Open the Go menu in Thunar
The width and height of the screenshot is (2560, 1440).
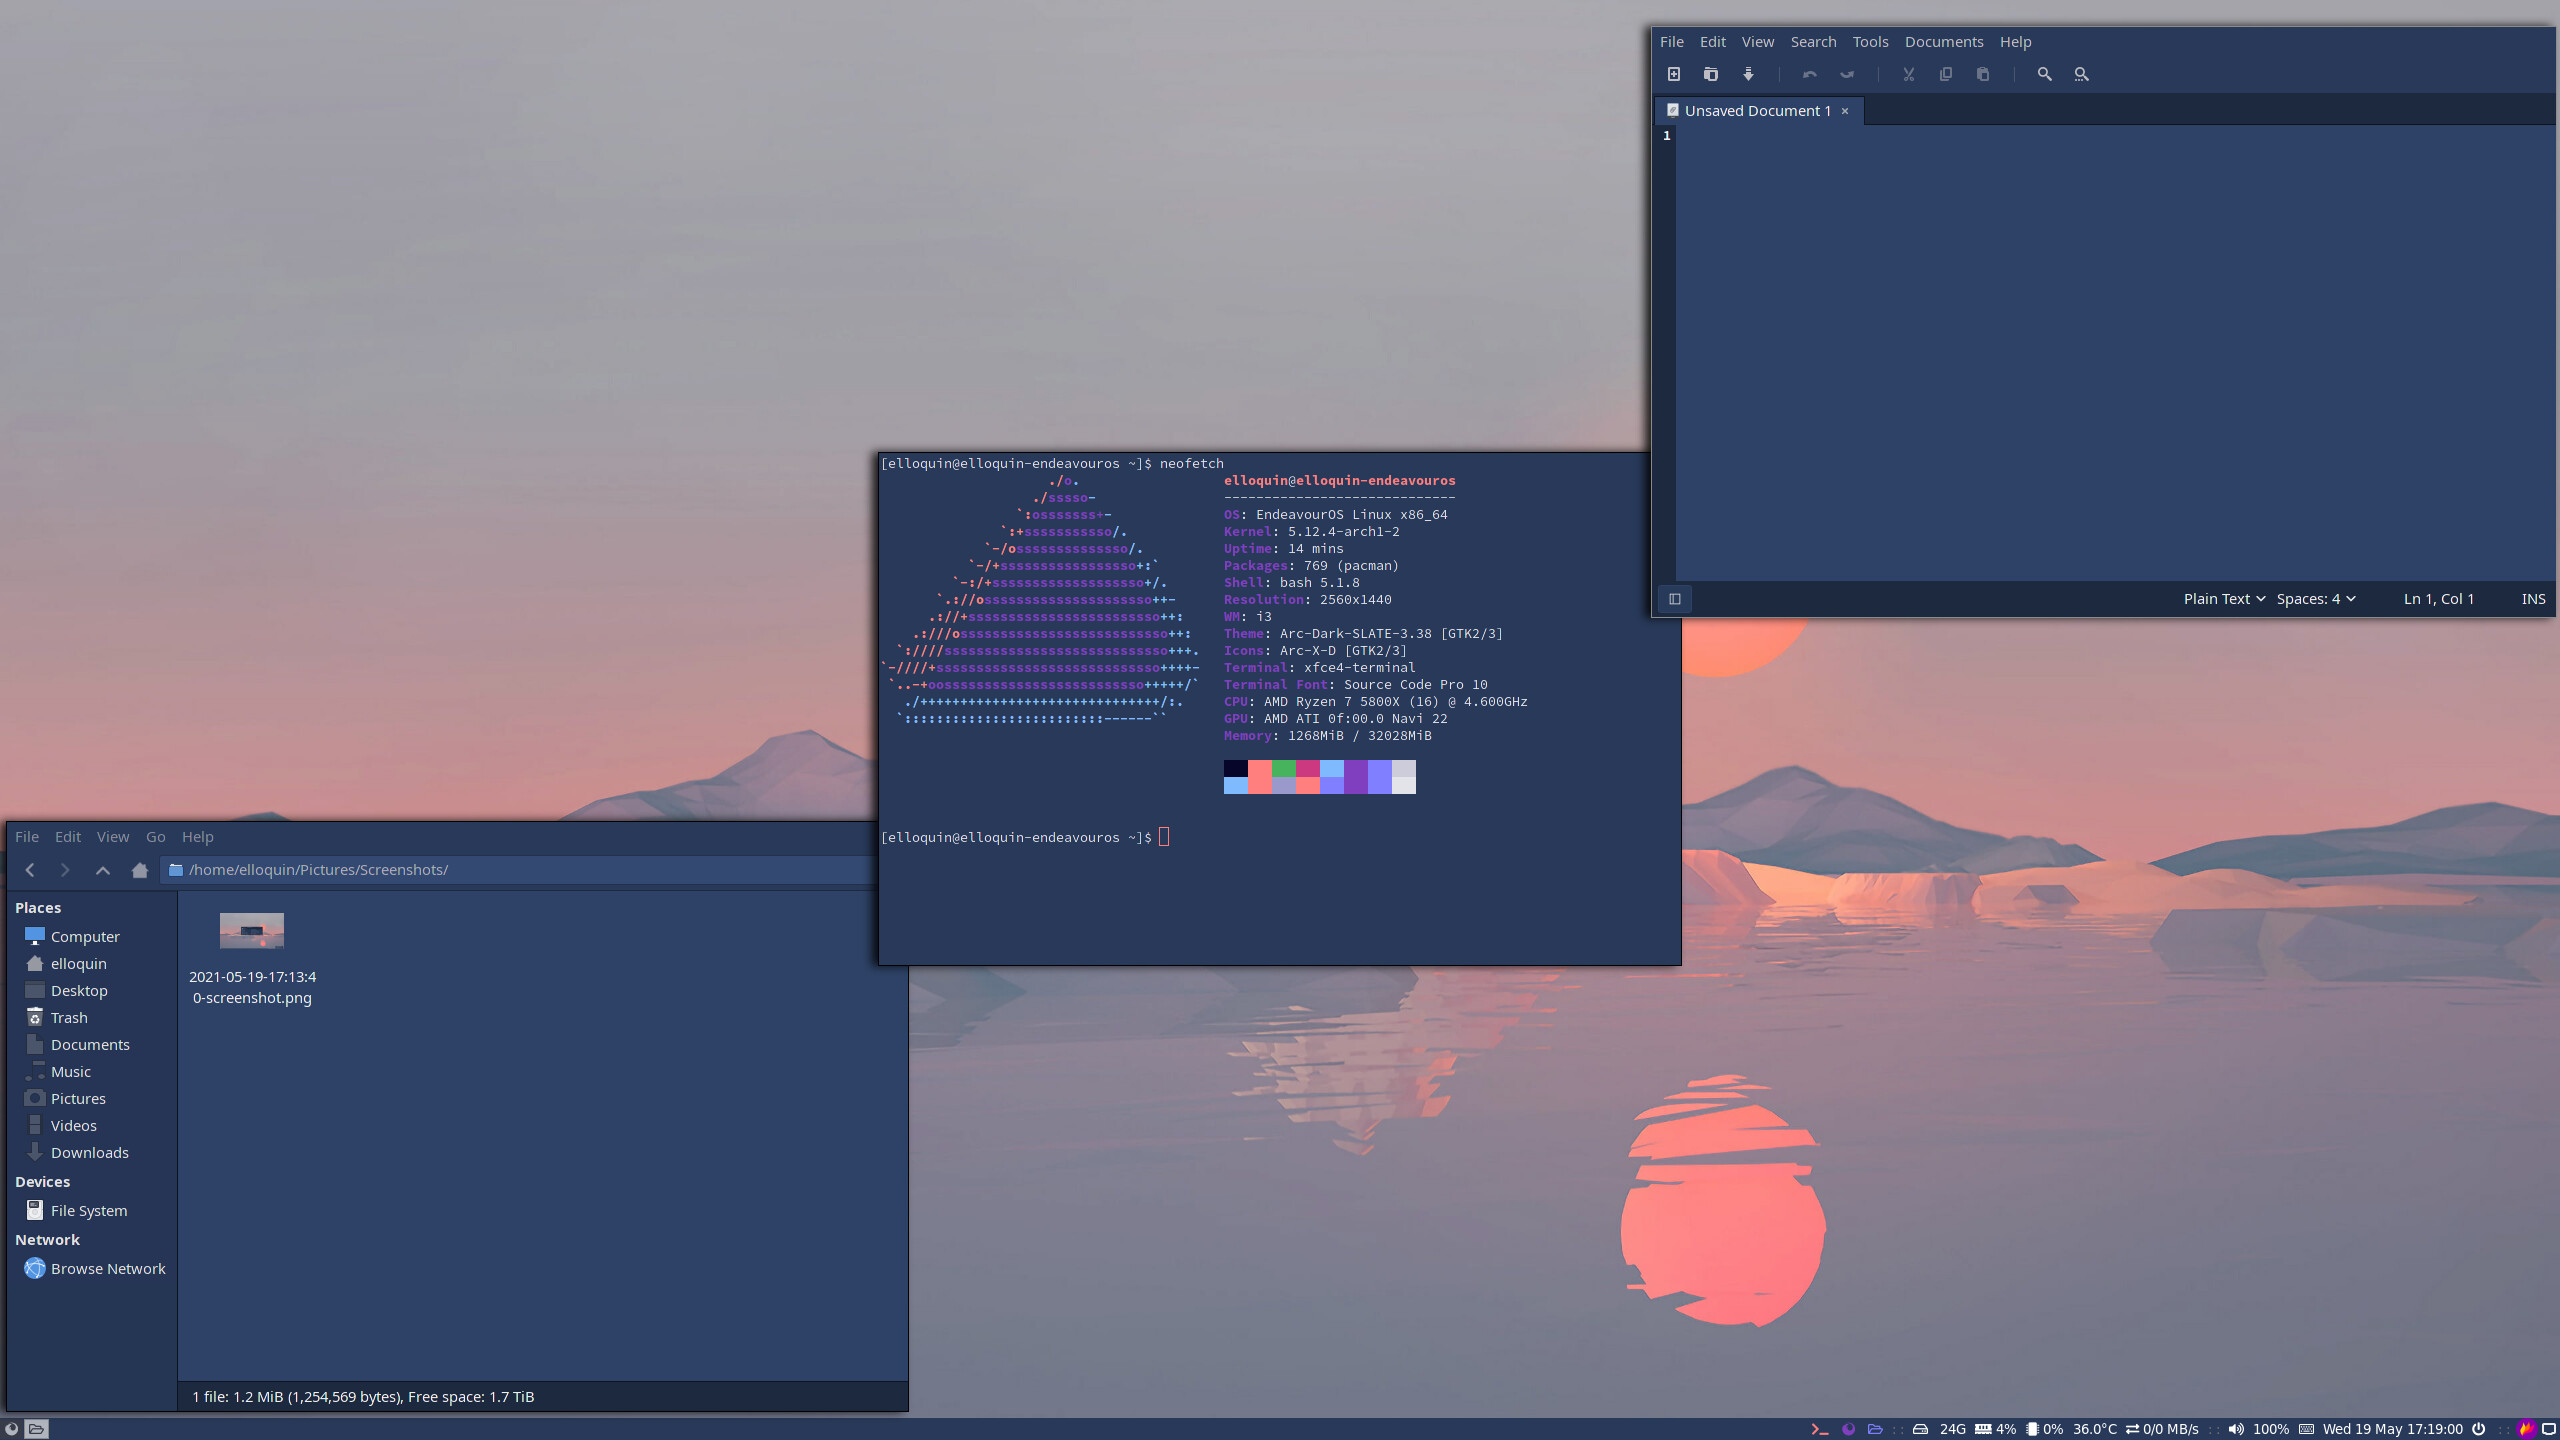155,836
